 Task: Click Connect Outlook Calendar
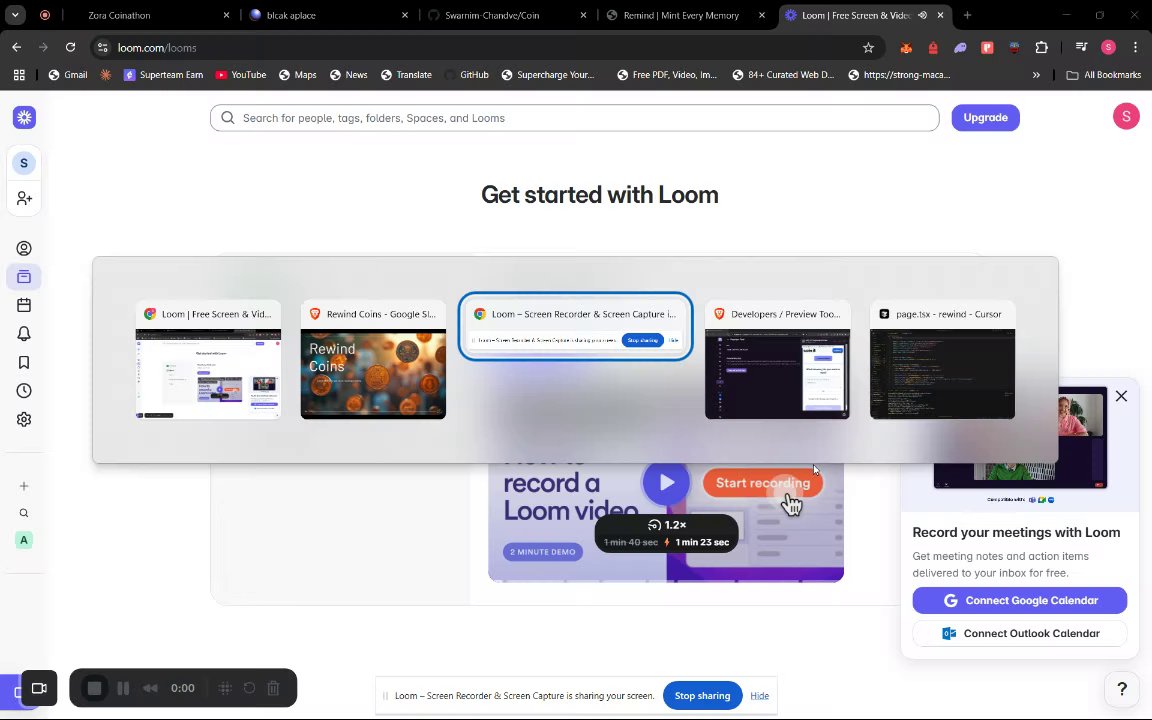tap(1020, 633)
